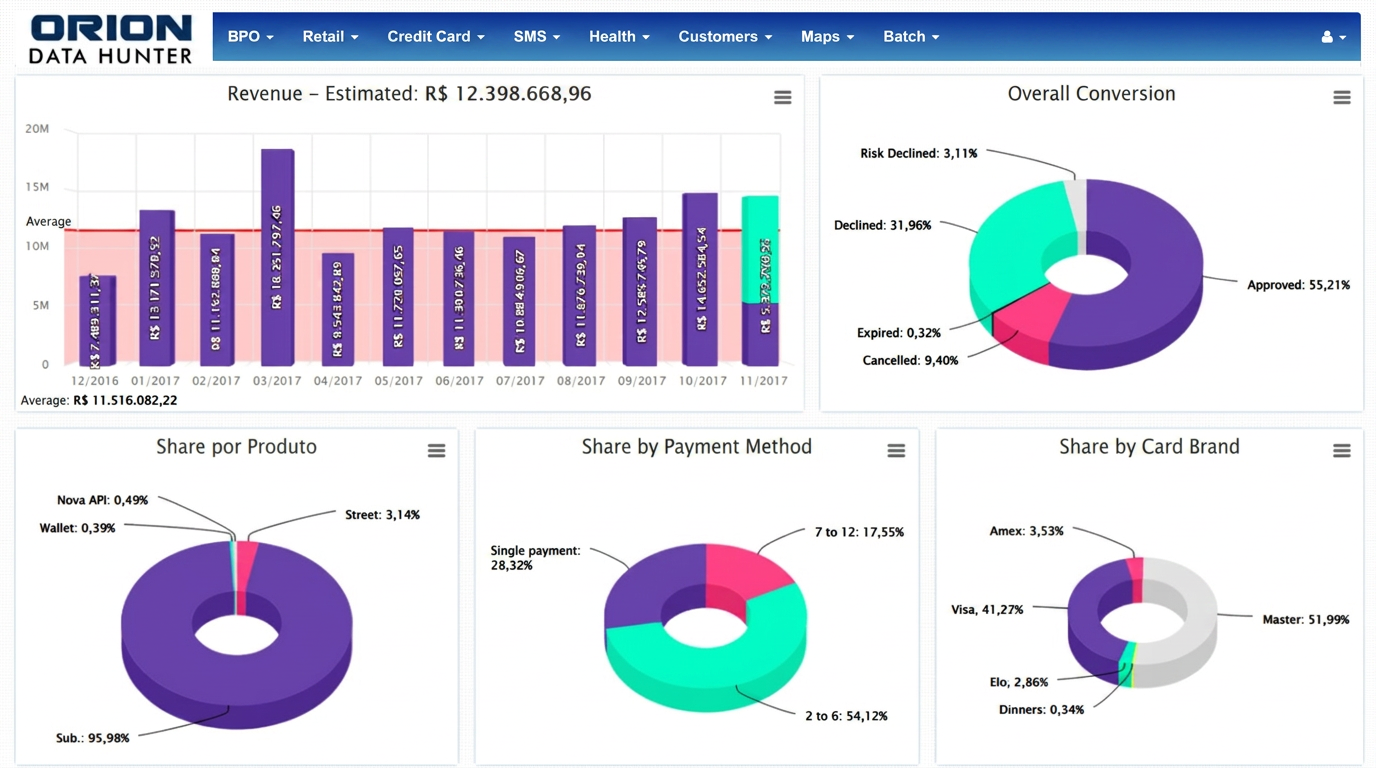This screenshot has width=1376, height=768.
Task: Click the '2 to 6: 54,12%' label
Action: point(846,716)
